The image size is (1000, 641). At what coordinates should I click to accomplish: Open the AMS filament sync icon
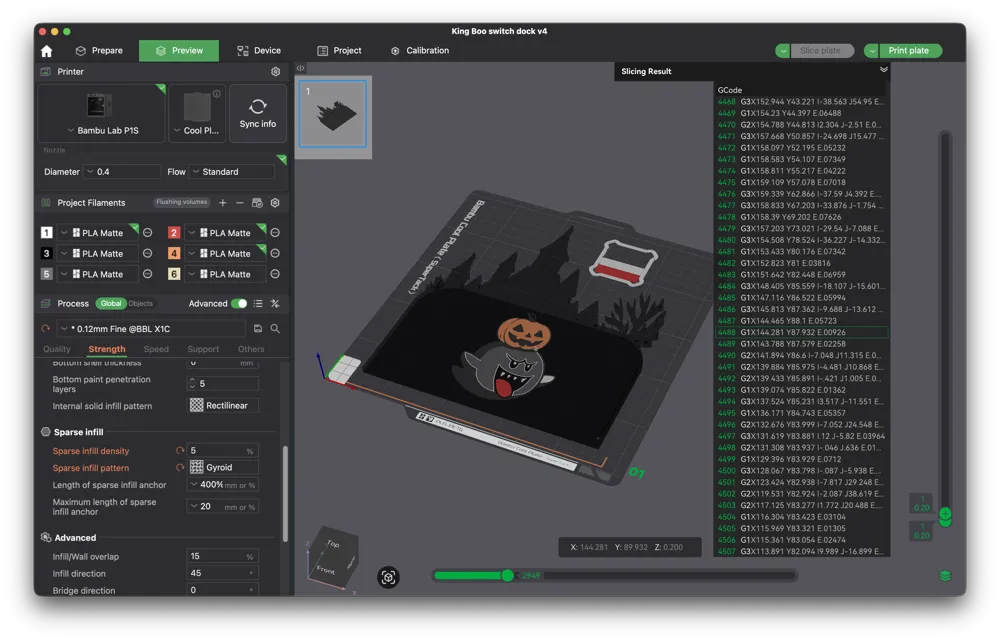pos(257,203)
